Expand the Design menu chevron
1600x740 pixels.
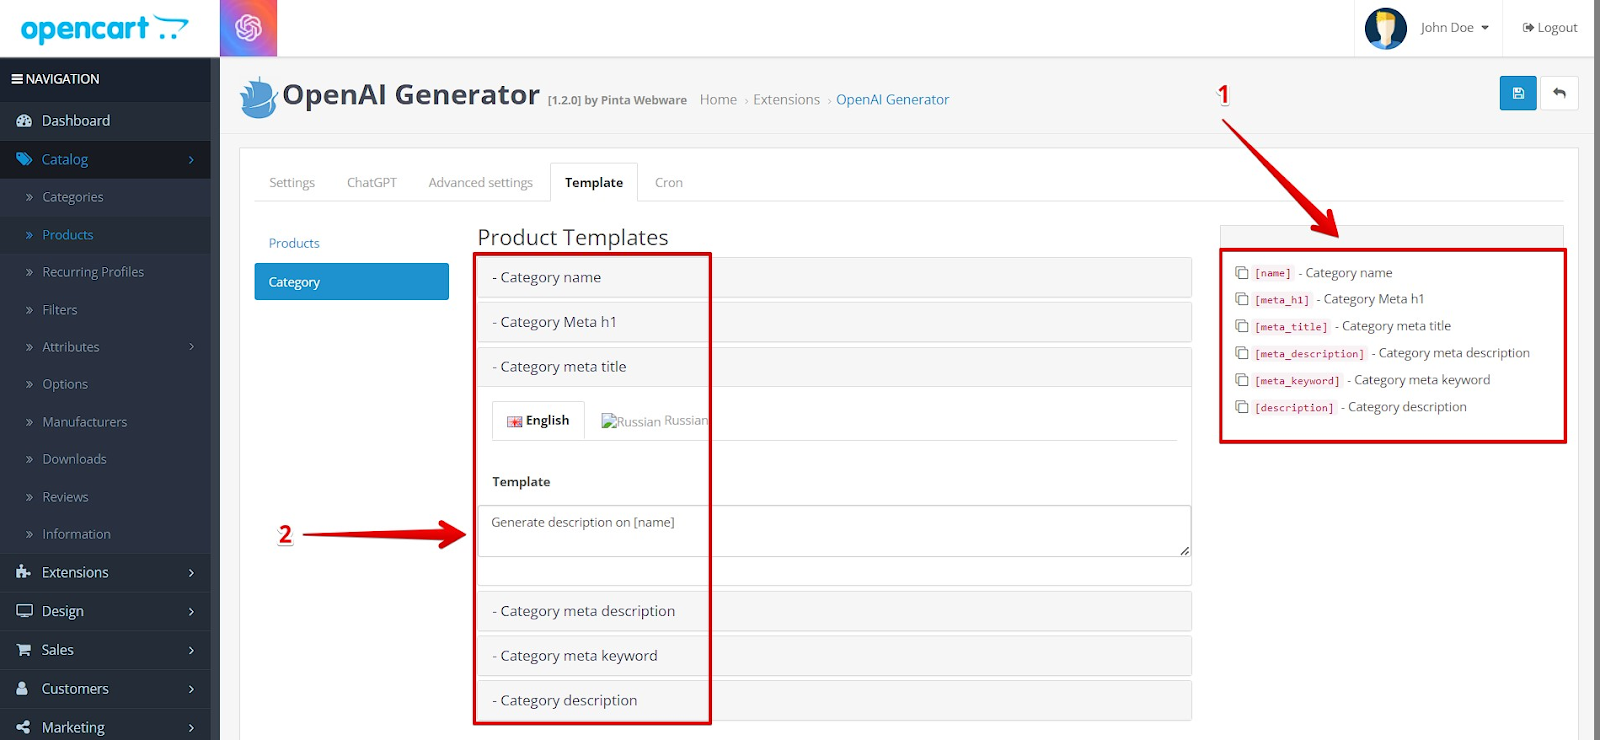(191, 612)
